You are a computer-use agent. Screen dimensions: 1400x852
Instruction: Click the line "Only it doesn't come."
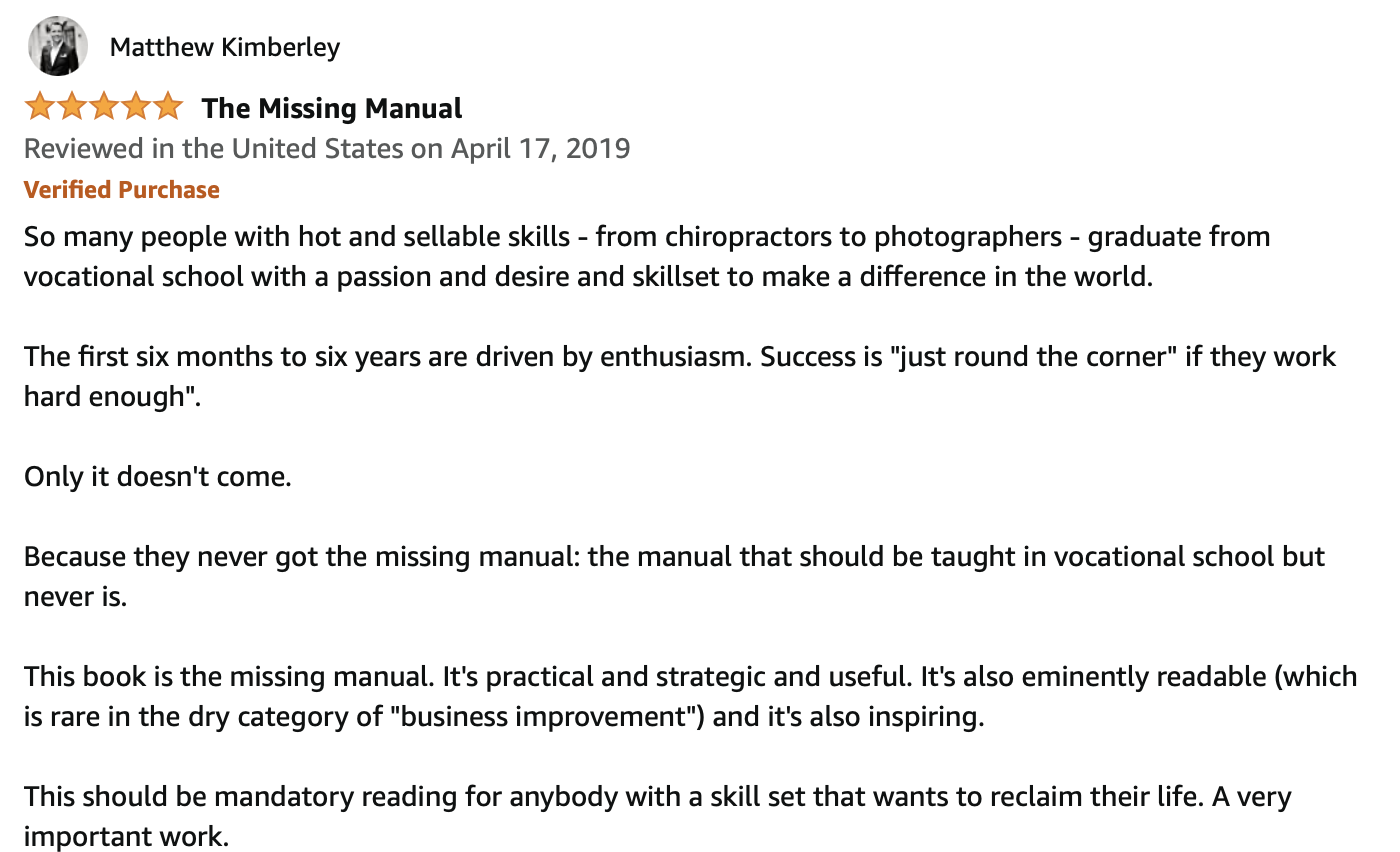point(158,476)
